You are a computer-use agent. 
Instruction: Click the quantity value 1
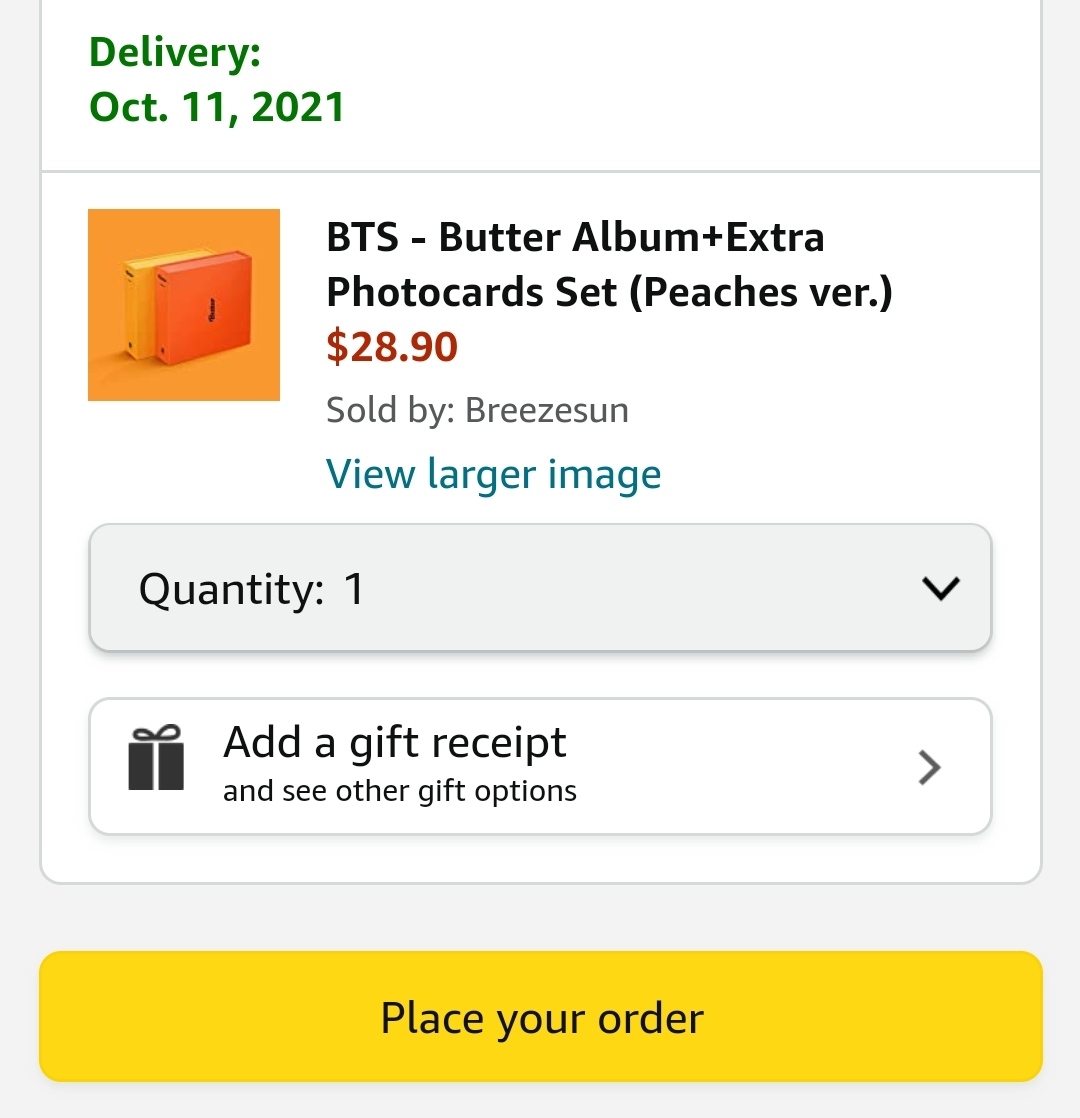click(354, 589)
